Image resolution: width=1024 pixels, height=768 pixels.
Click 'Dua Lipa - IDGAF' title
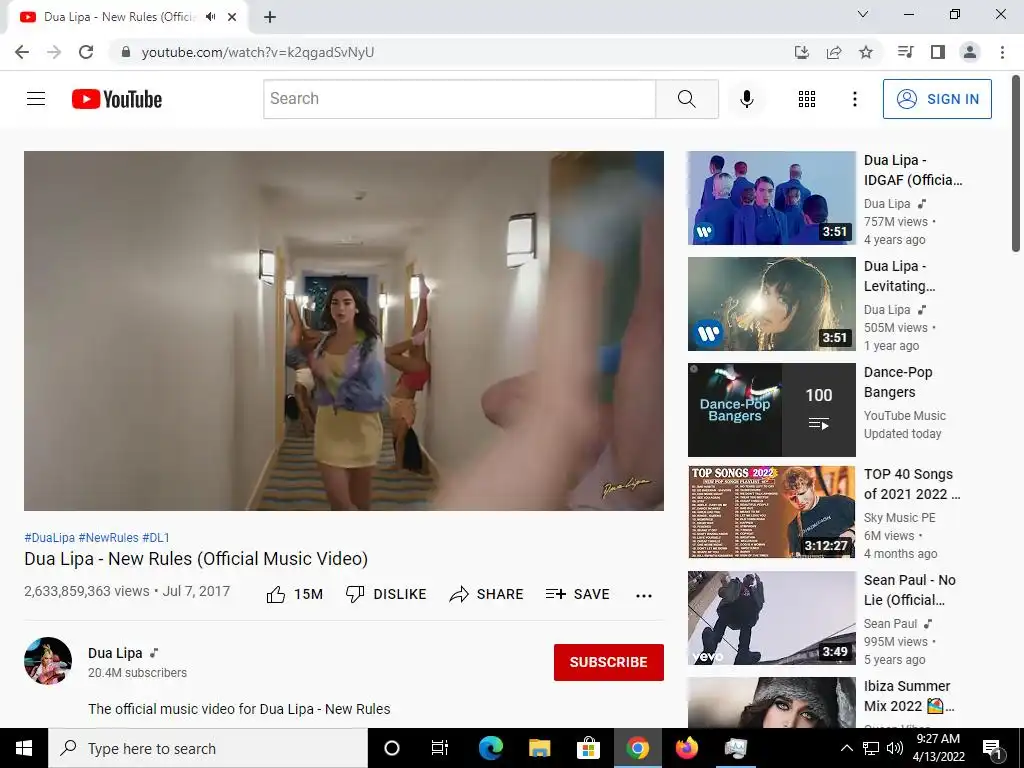coord(913,170)
